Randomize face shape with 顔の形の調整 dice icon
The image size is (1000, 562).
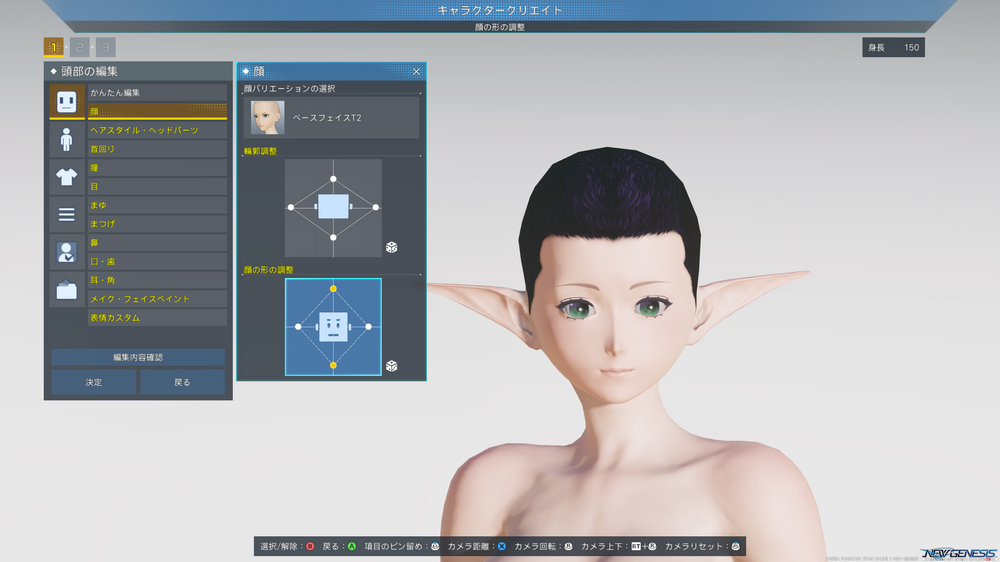coord(392,366)
